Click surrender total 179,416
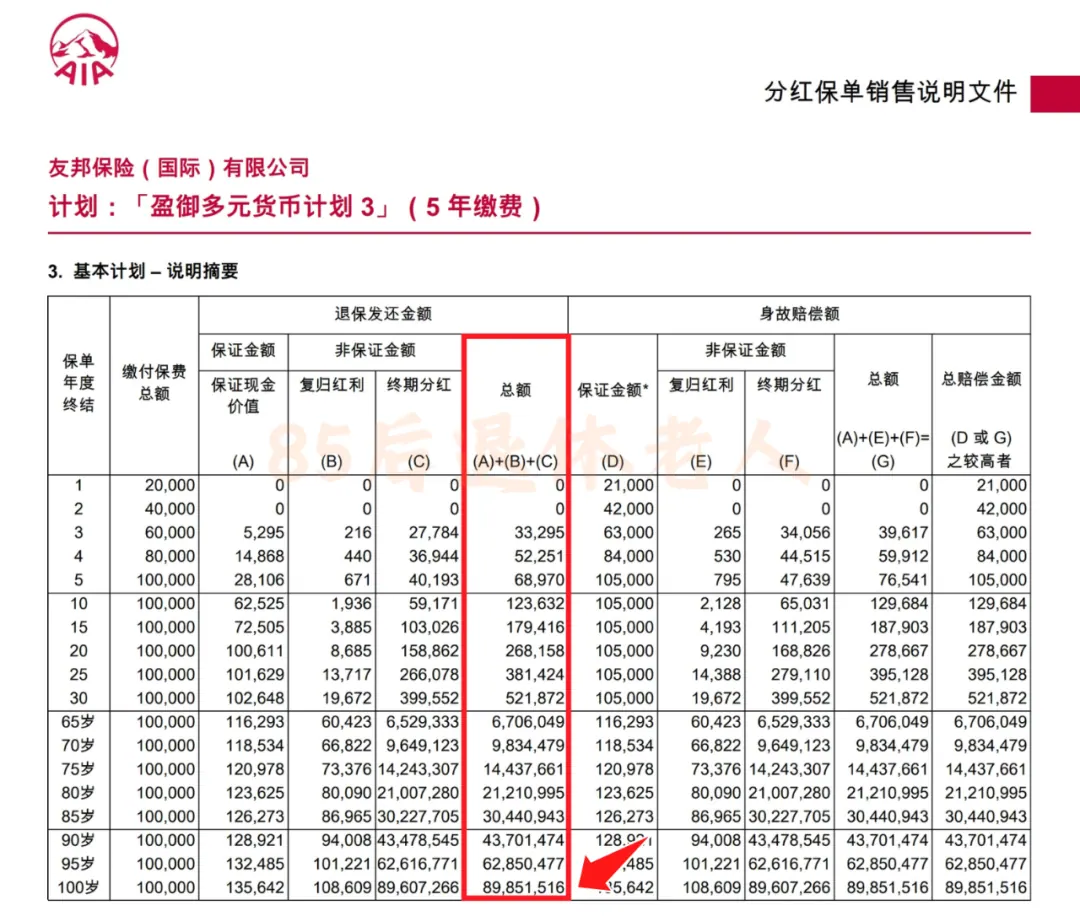This screenshot has width=1080, height=916. [535, 627]
